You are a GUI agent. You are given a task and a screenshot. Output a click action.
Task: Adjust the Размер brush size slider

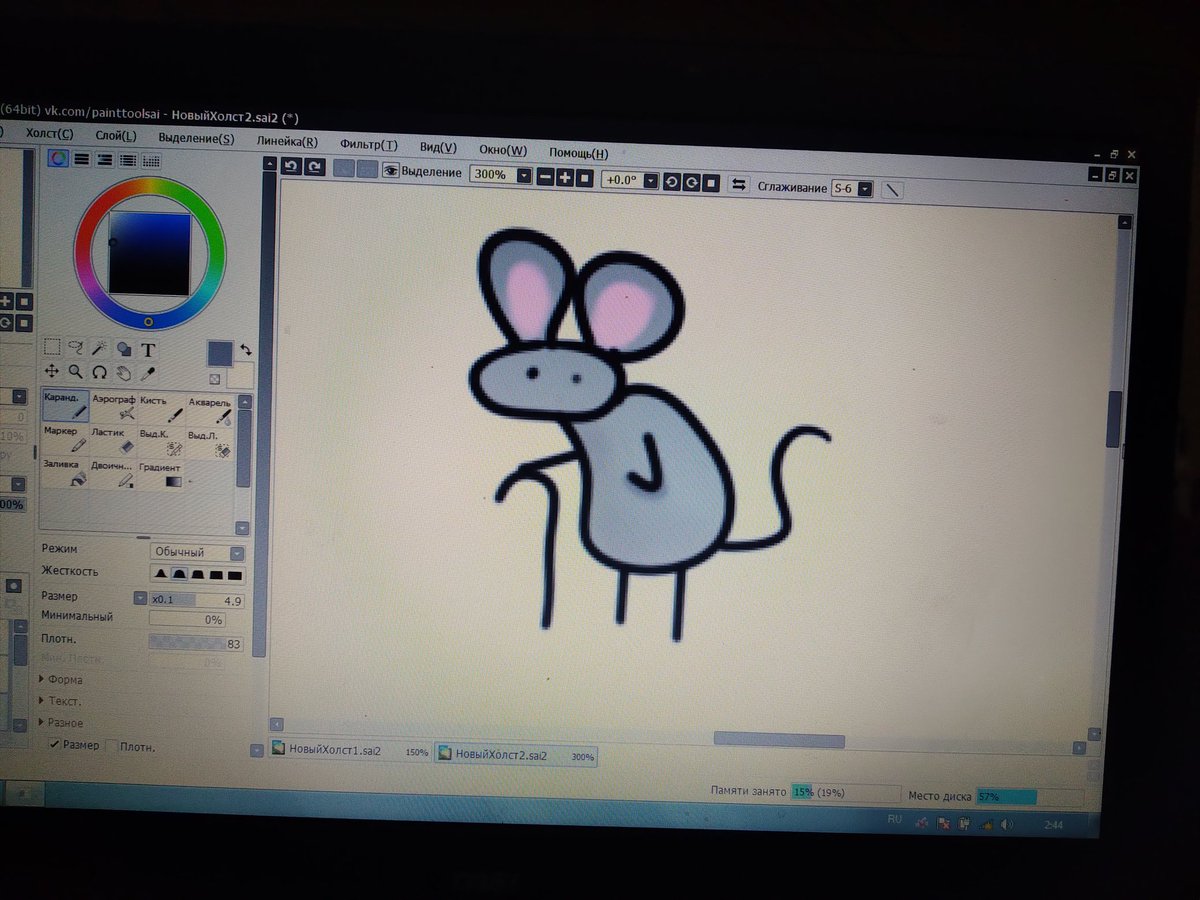[197, 600]
